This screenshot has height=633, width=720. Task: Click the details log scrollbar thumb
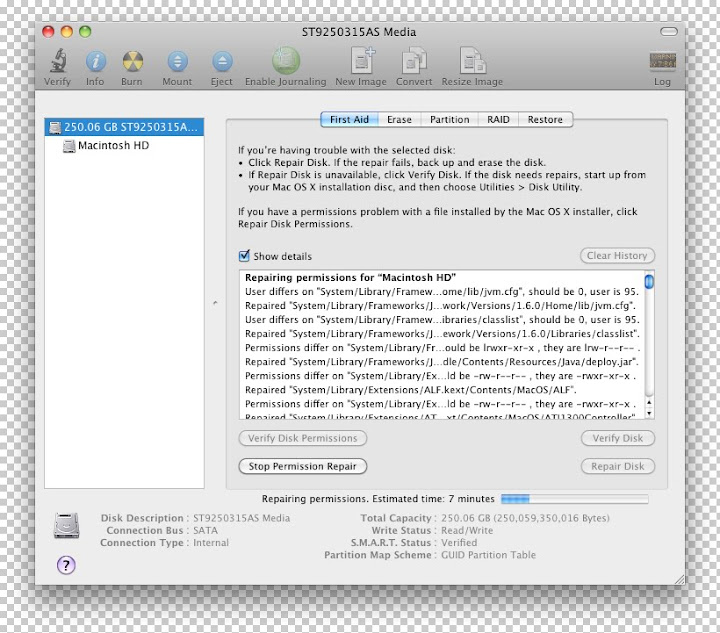pyautogui.click(x=649, y=281)
